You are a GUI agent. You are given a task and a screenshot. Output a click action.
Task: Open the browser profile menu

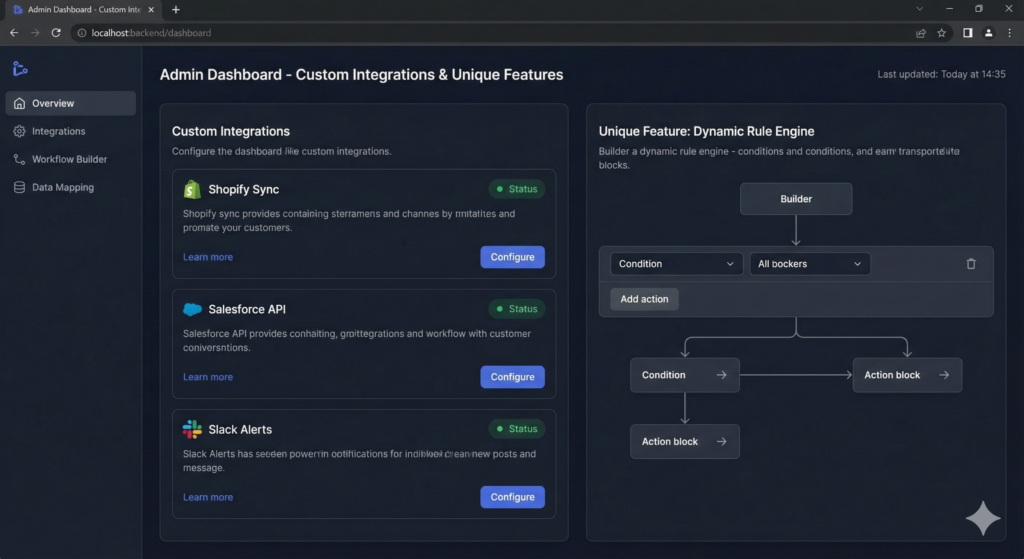989,33
